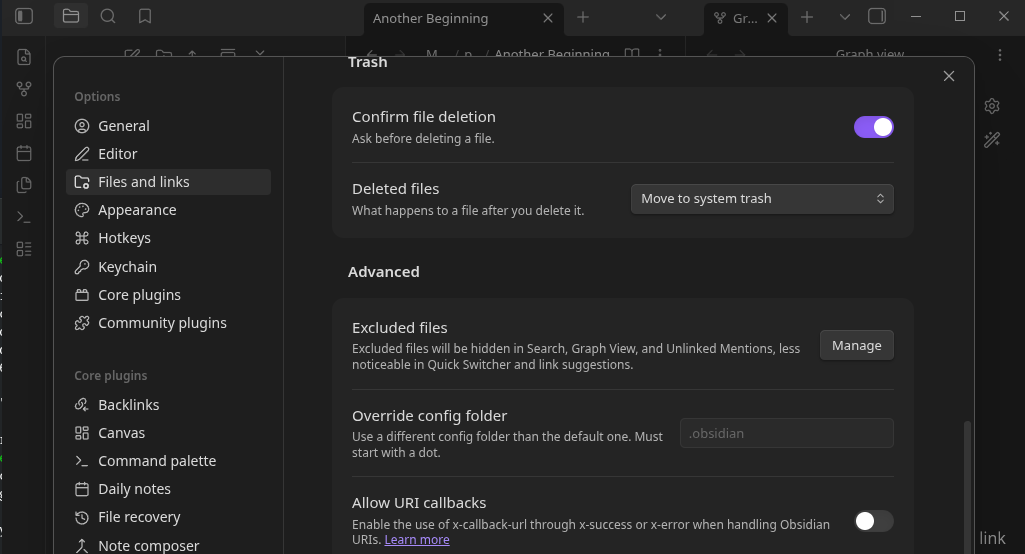Open graph view from the left ribbon

pos(24,89)
